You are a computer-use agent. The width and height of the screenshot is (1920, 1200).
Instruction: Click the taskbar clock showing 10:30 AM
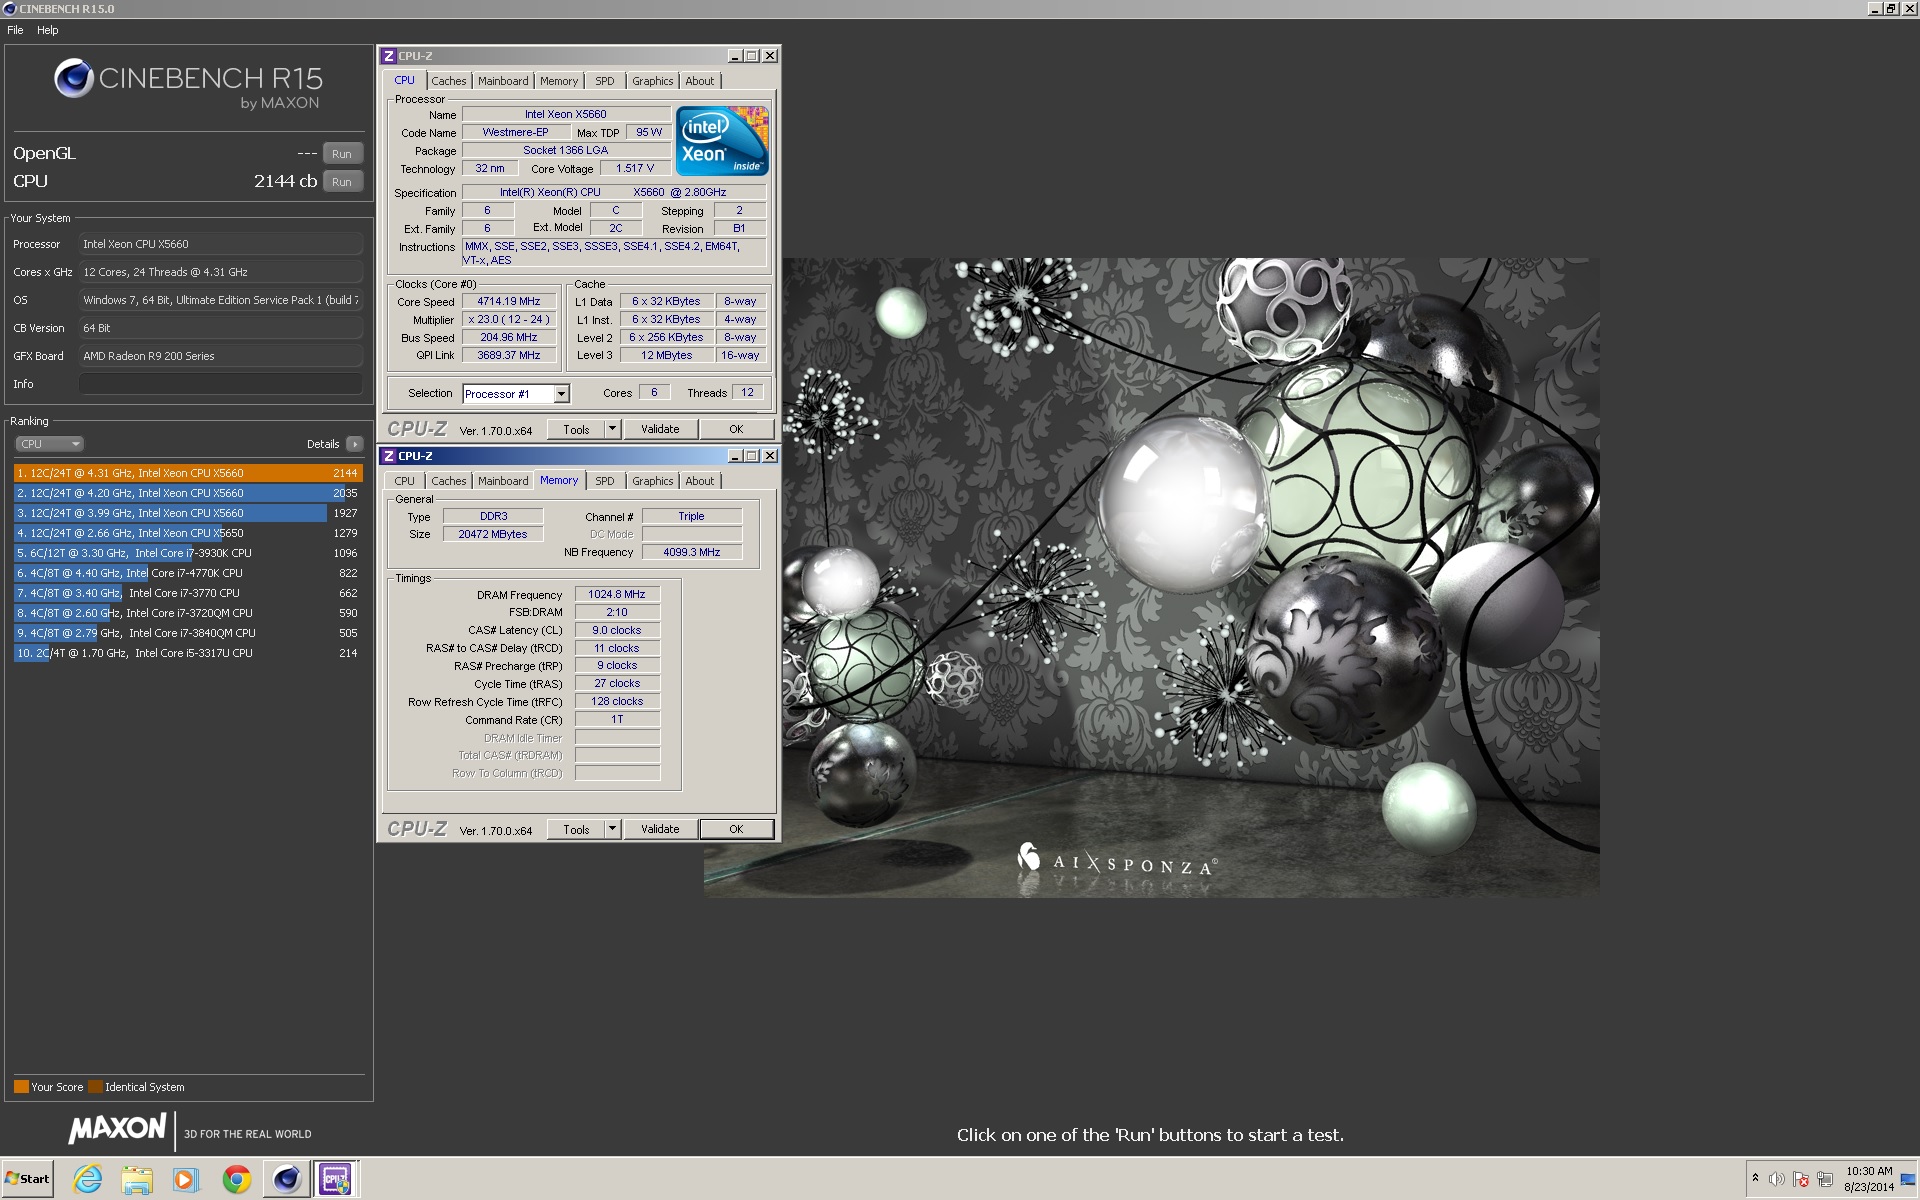[x=1868, y=1179]
